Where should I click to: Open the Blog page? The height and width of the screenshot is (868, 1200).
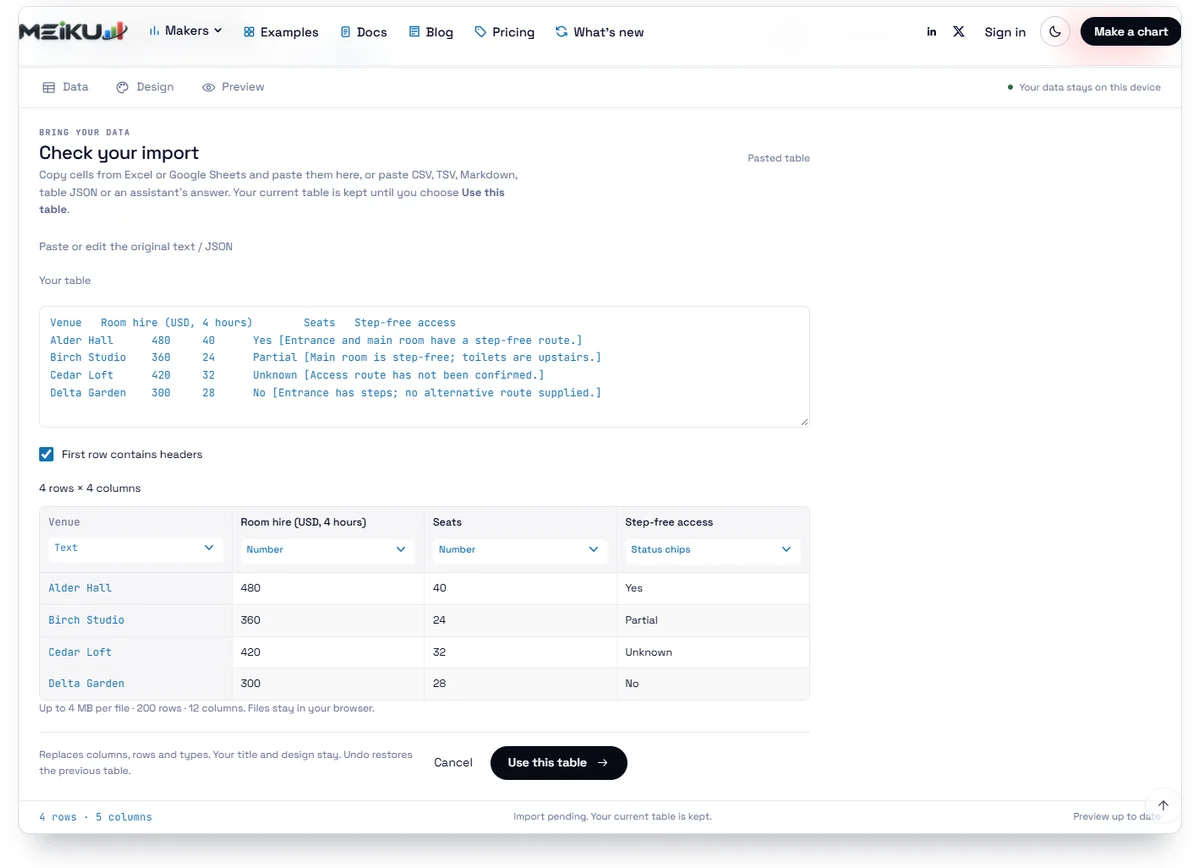[x=431, y=32]
